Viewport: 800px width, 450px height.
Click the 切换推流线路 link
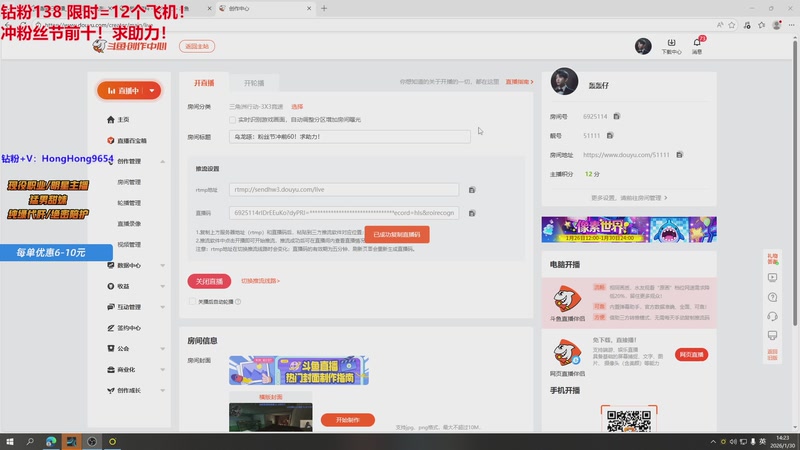(260, 281)
